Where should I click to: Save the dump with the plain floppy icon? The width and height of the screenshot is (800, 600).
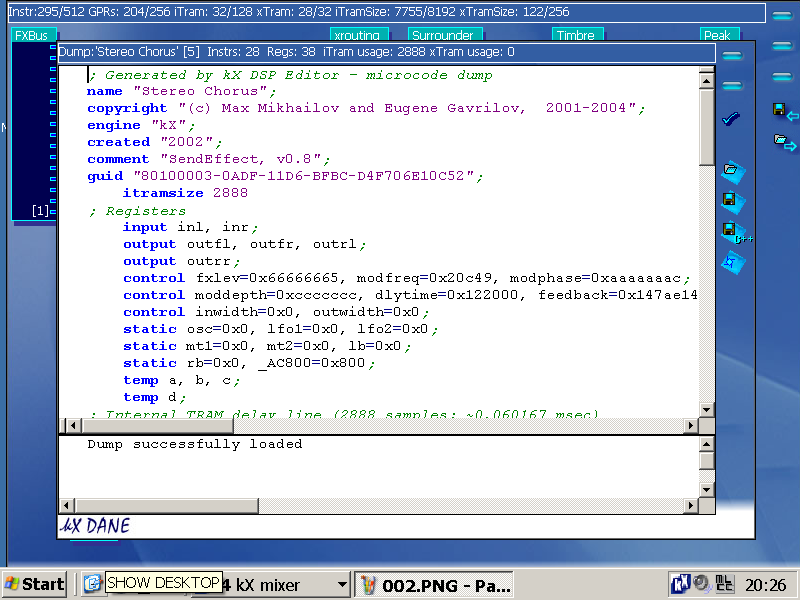pyautogui.click(x=733, y=201)
